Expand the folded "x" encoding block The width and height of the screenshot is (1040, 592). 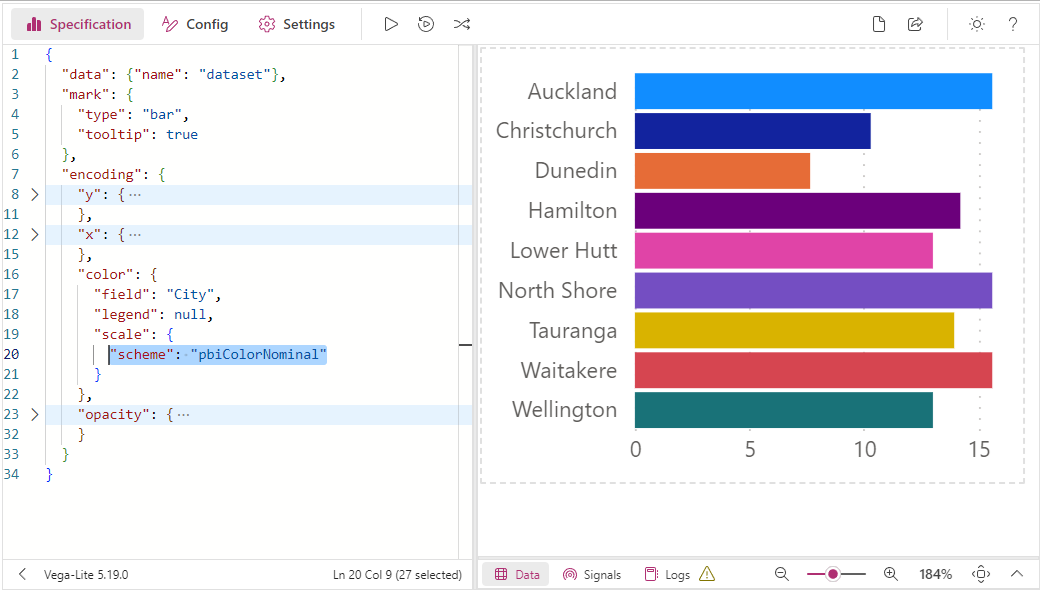(34, 234)
